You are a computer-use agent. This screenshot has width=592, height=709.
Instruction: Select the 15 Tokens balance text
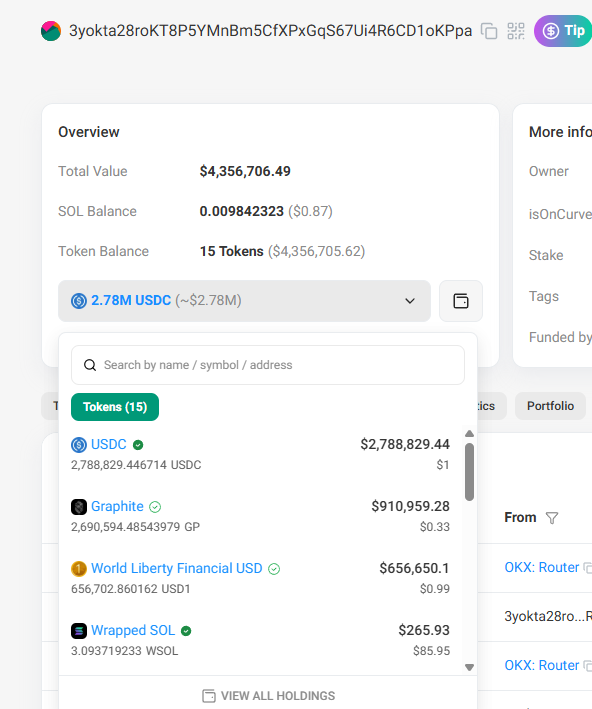[232, 251]
